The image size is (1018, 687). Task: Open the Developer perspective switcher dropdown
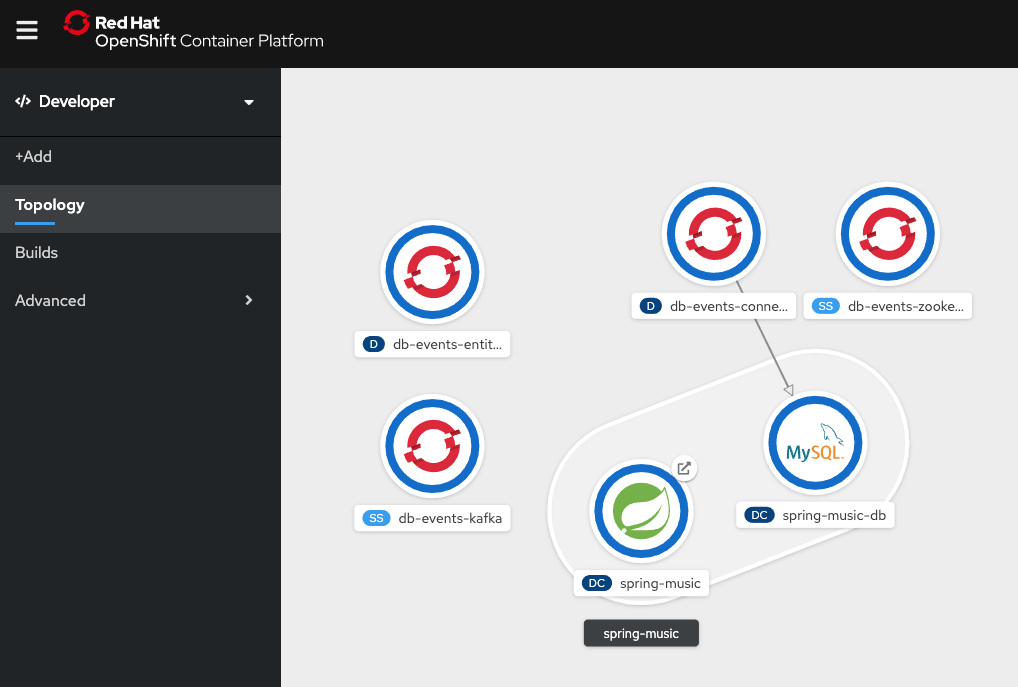tap(135, 102)
